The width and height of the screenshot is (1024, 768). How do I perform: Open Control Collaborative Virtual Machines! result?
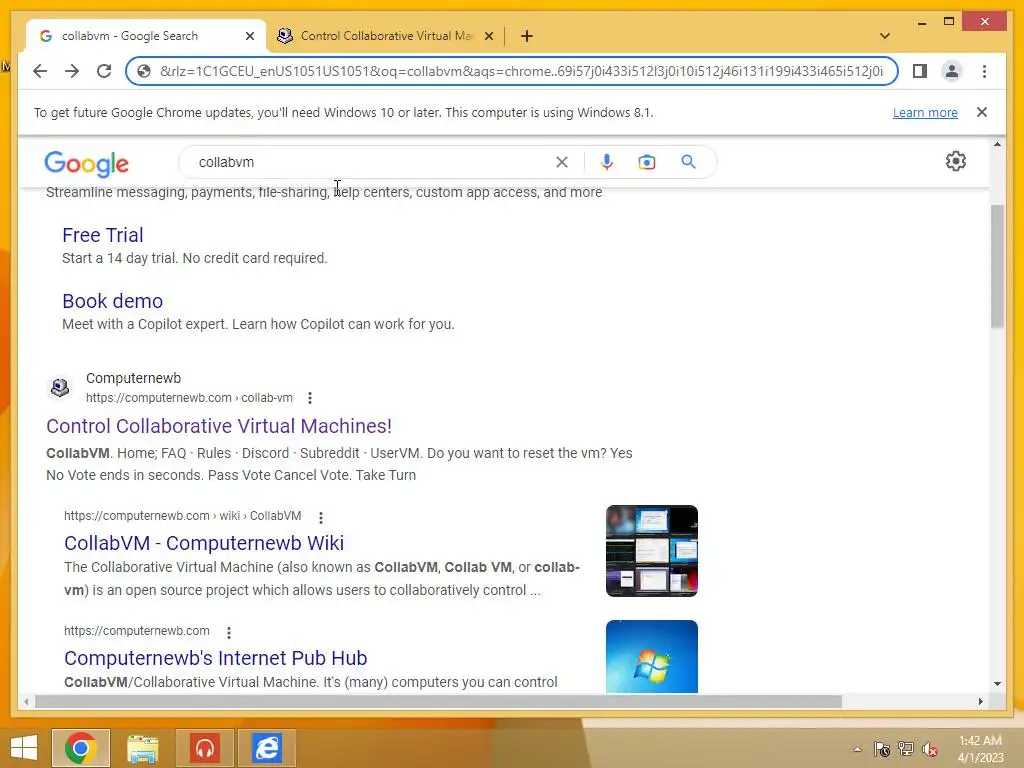pyautogui.click(x=219, y=426)
